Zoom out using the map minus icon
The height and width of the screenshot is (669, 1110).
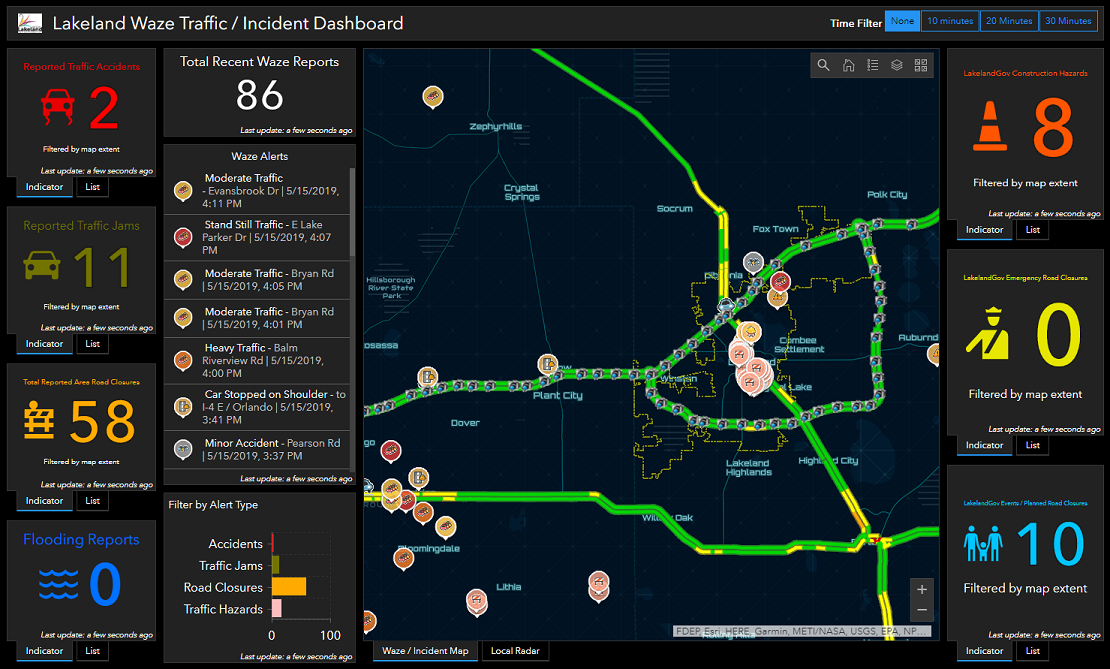tap(921, 611)
